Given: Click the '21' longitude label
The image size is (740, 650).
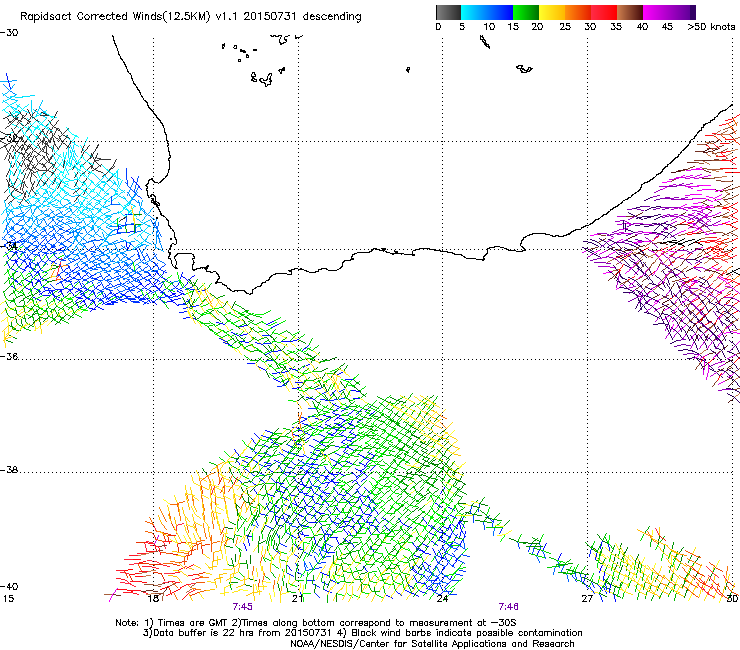Looking at the screenshot, I should pos(297,599).
